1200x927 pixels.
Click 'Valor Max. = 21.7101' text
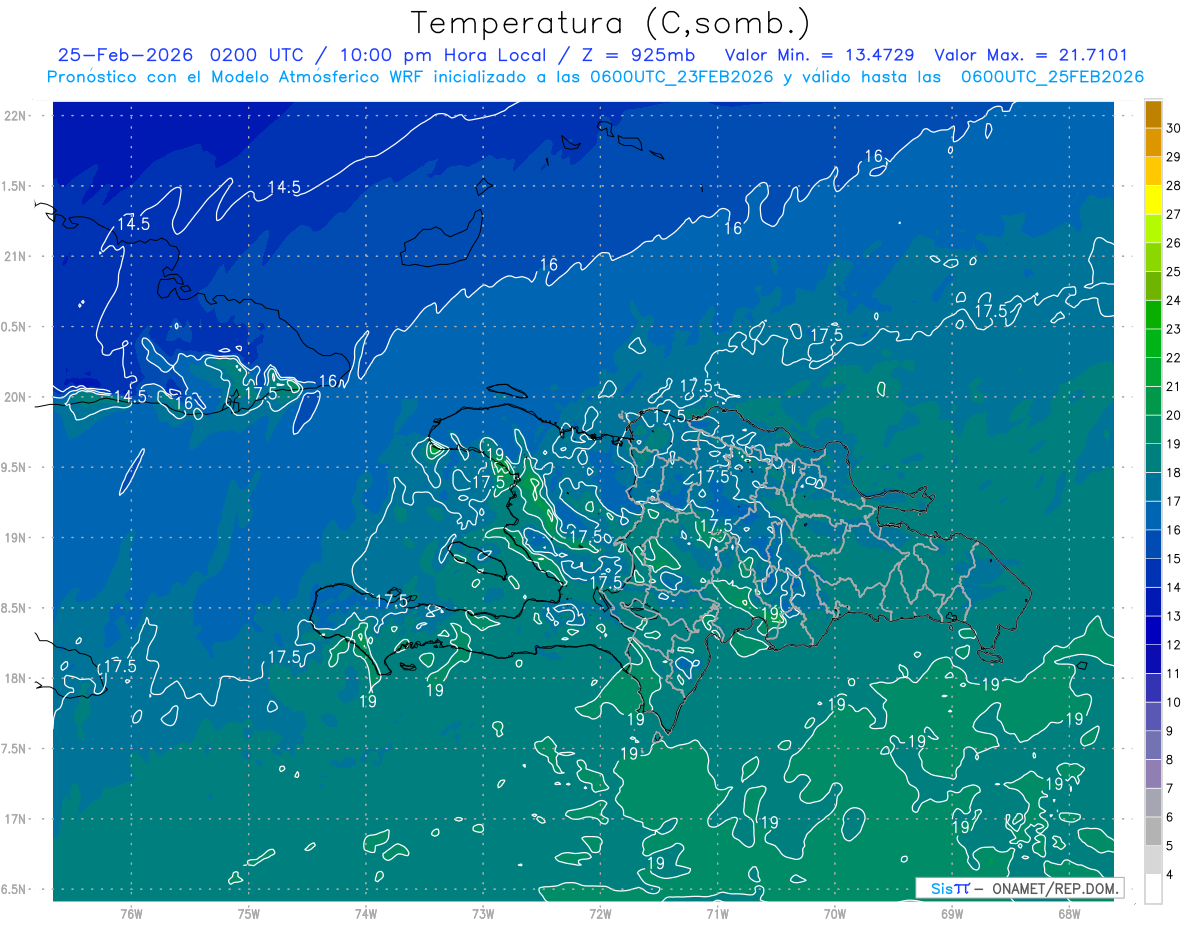click(x=1031, y=55)
